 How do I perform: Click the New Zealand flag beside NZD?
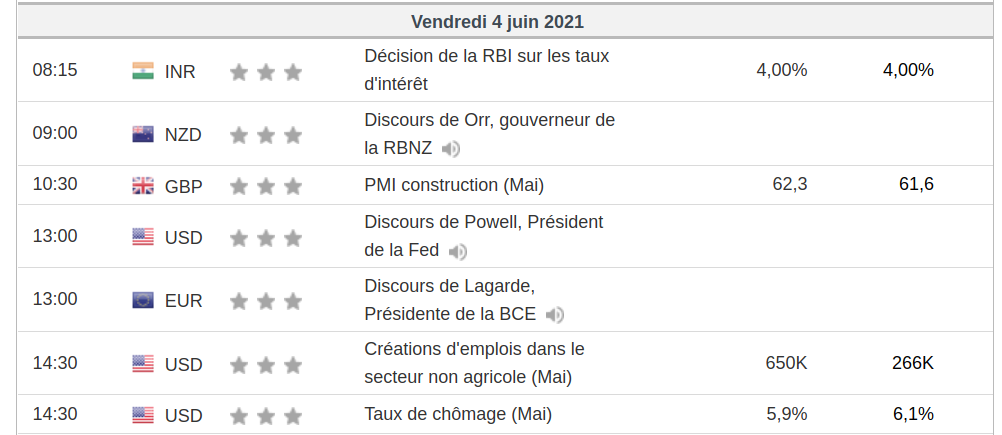click(x=143, y=134)
